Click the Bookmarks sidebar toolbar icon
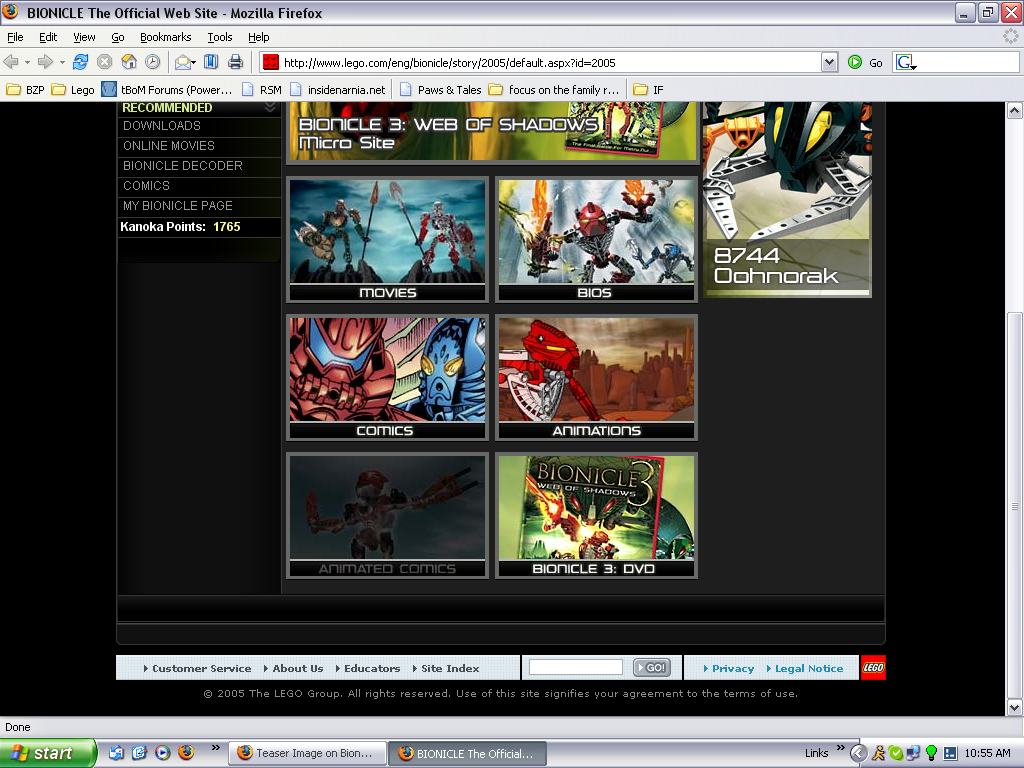Viewport: 1024px width, 768px height. pos(211,62)
